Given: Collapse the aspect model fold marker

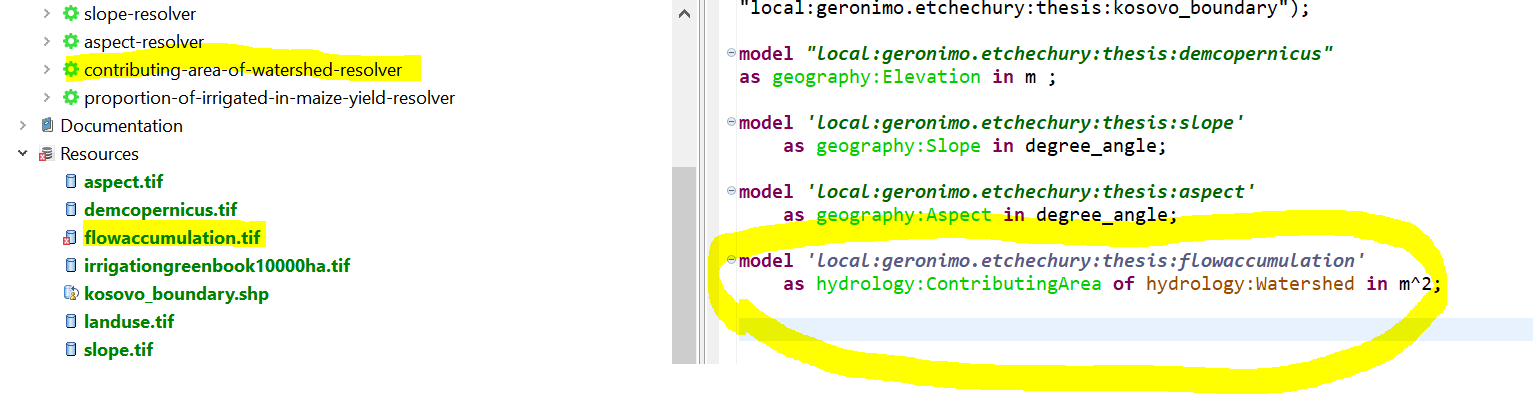Looking at the screenshot, I should 731,191.
